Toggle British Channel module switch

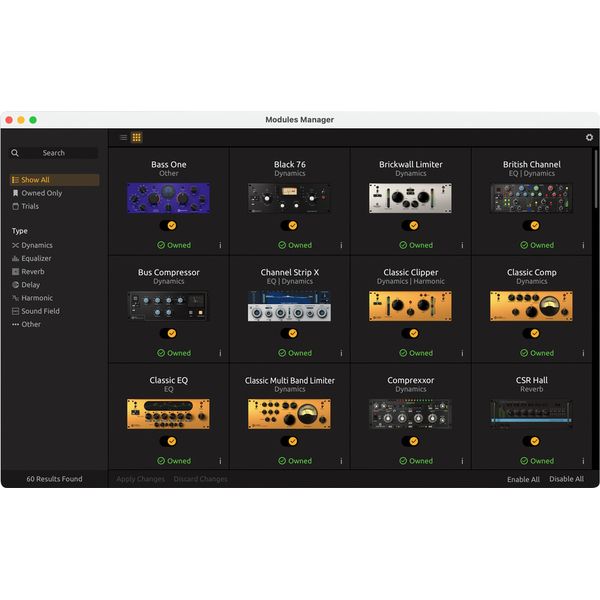[x=532, y=225]
